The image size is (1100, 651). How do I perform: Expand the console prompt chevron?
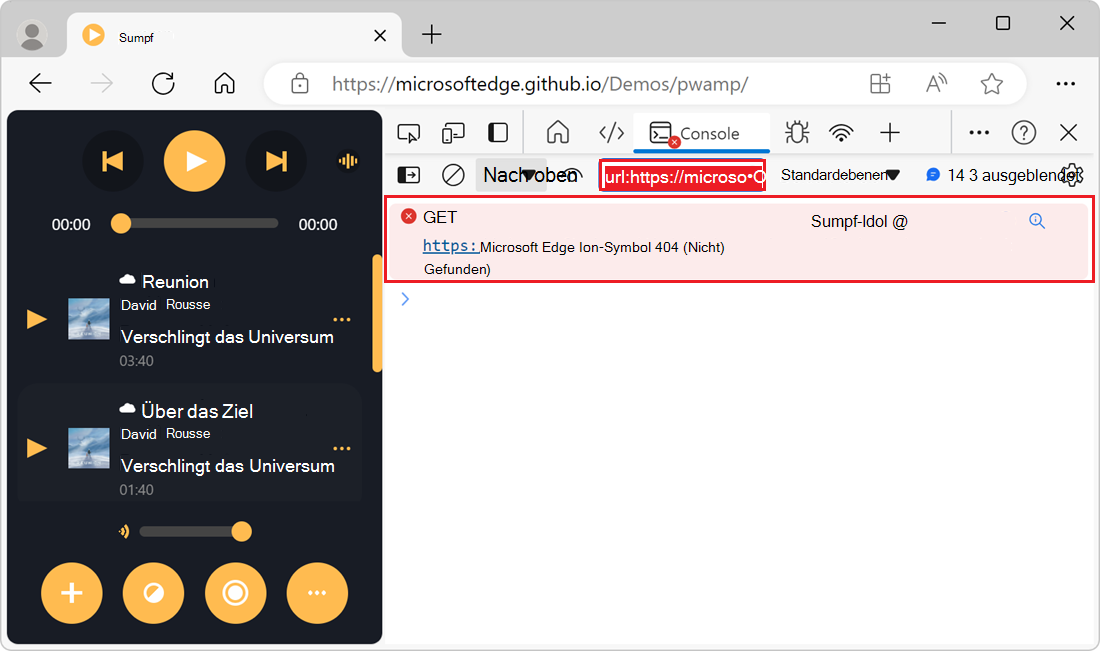[404, 298]
